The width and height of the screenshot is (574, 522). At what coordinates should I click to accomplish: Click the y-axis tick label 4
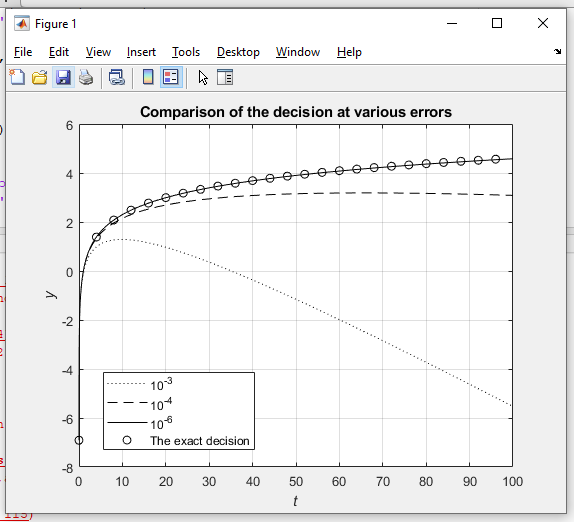[70, 175]
